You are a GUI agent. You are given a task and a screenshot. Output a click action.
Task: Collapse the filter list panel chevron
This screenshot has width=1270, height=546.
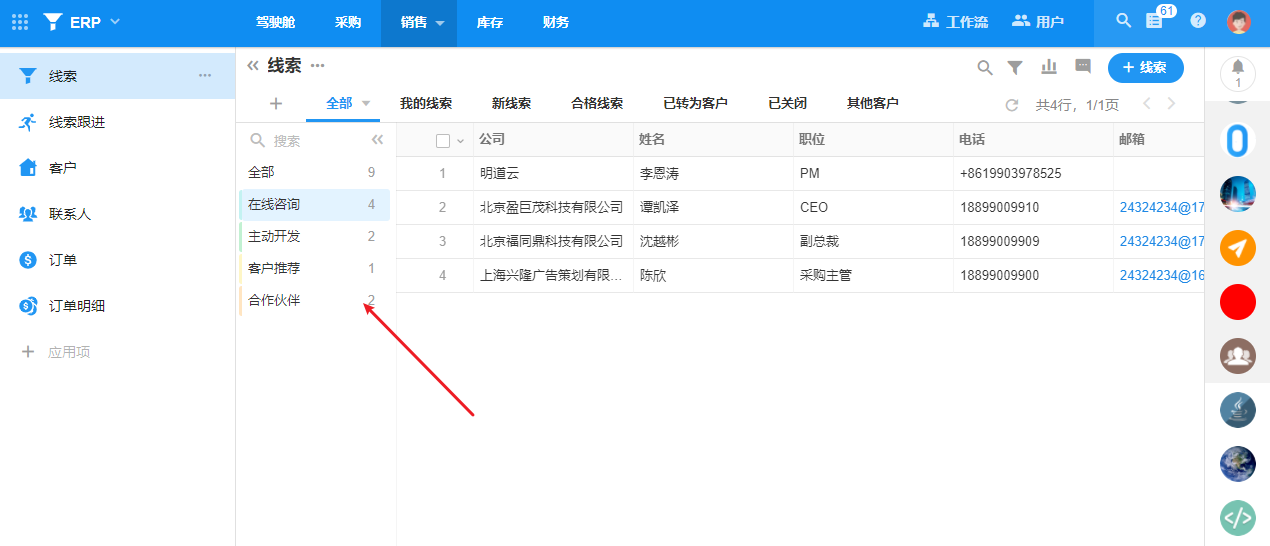point(377,141)
